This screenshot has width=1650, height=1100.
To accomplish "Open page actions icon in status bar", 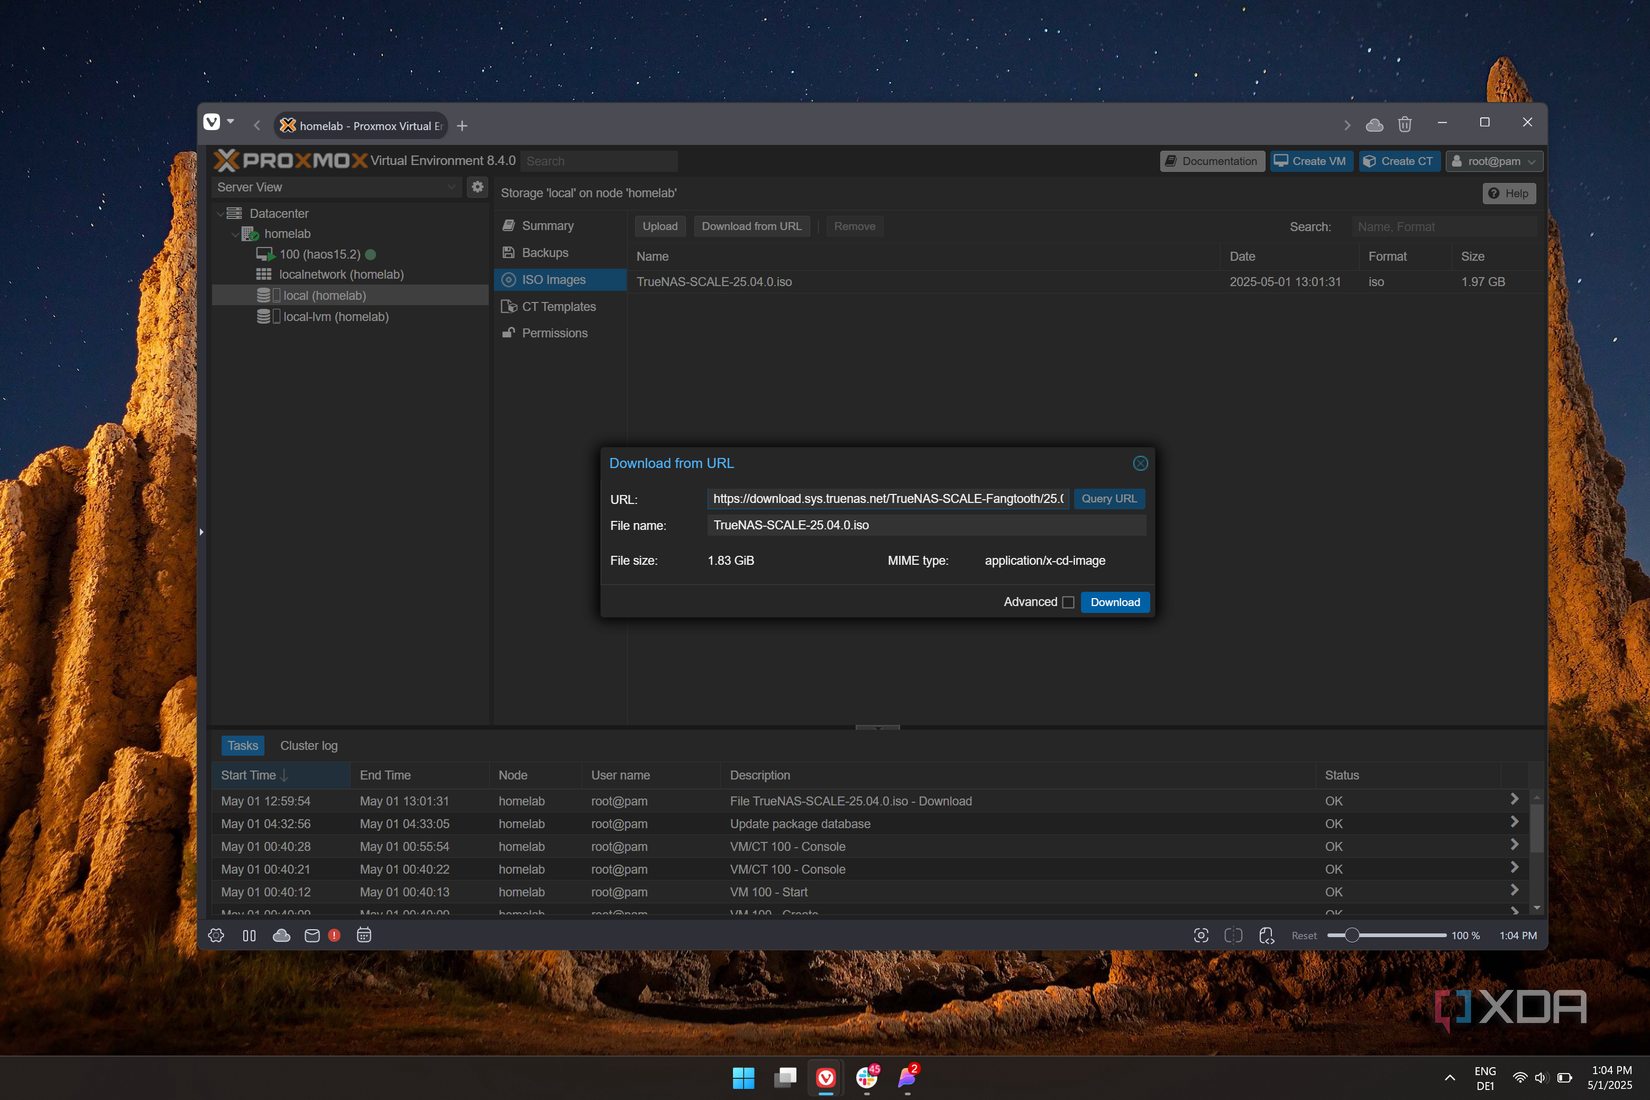I will click(1267, 935).
